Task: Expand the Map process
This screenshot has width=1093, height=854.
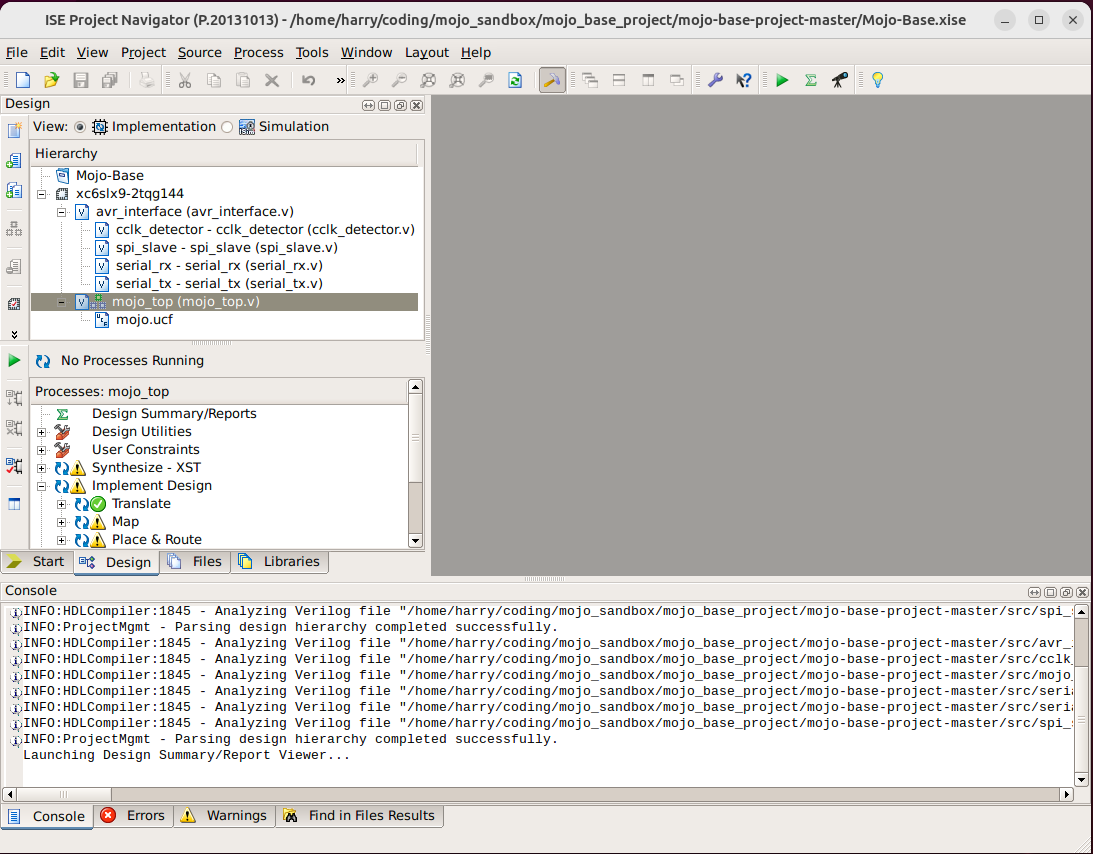Action: pyautogui.click(x=61, y=522)
